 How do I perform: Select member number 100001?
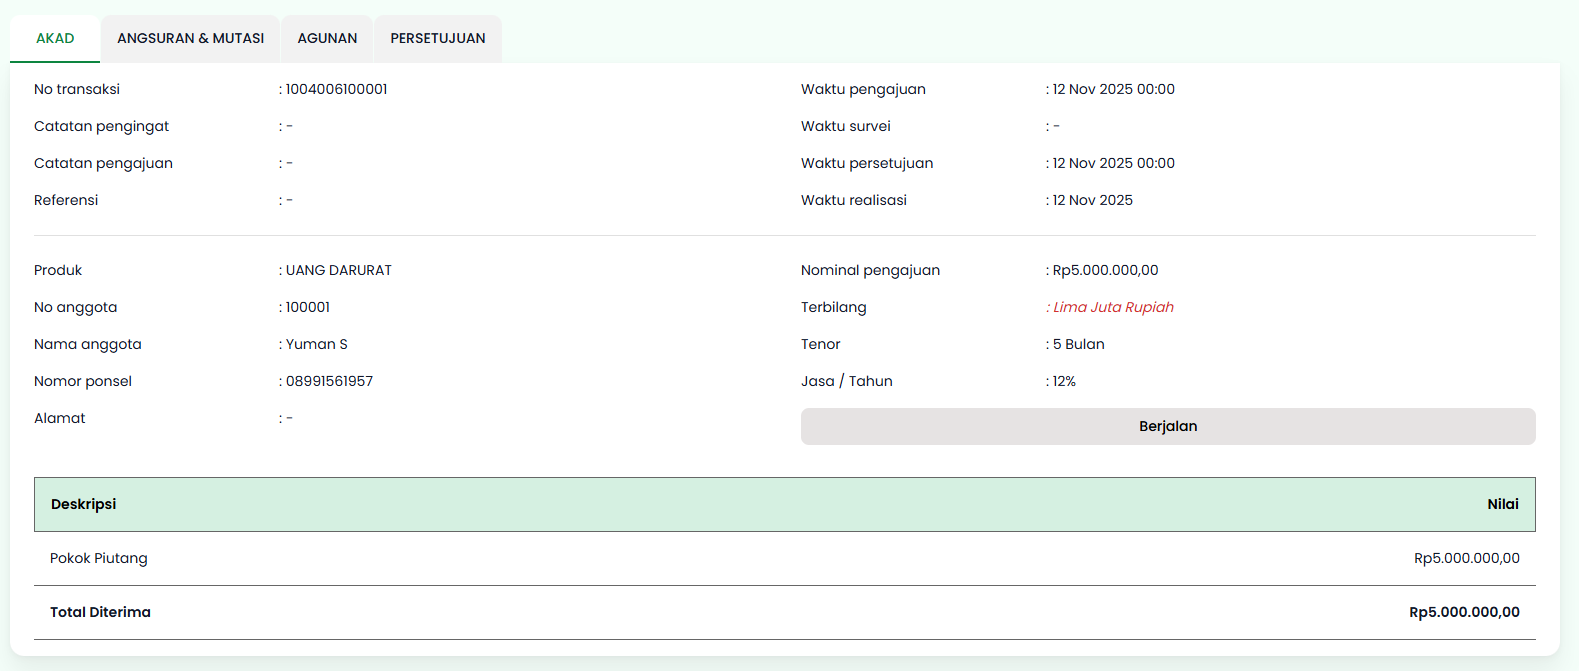coord(307,307)
